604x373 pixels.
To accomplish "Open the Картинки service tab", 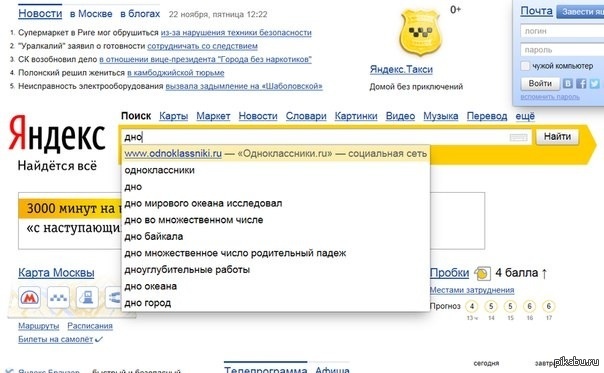I will pyautogui.click(x=356, y=116).
